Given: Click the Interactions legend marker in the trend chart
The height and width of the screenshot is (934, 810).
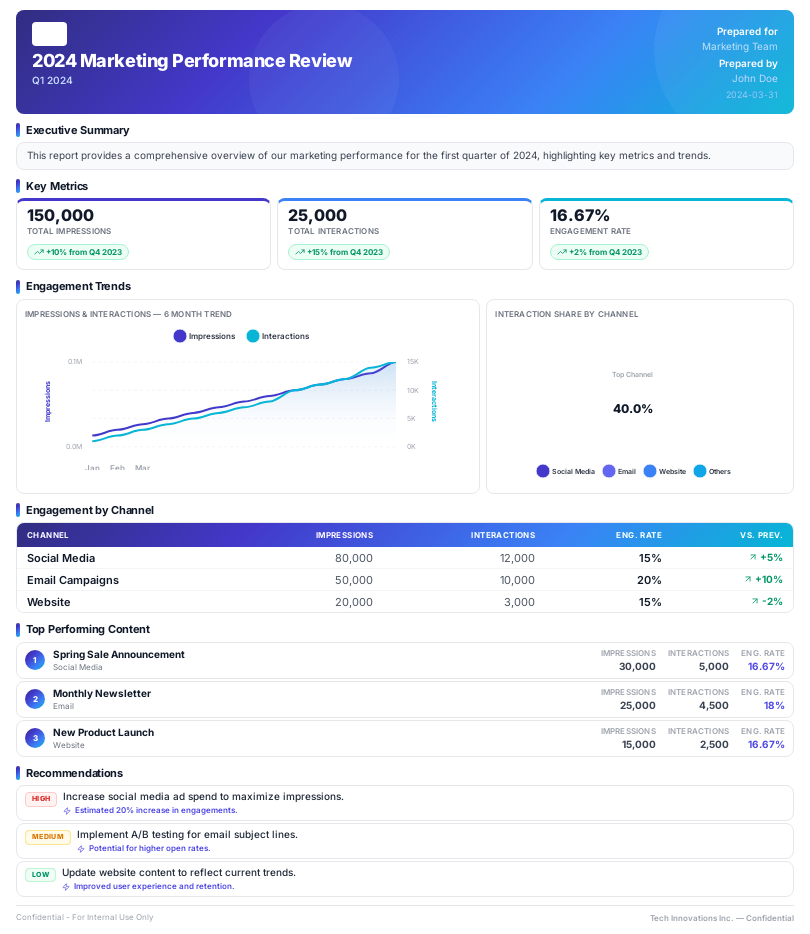Looking at the screenshot, I should (251, 336).
